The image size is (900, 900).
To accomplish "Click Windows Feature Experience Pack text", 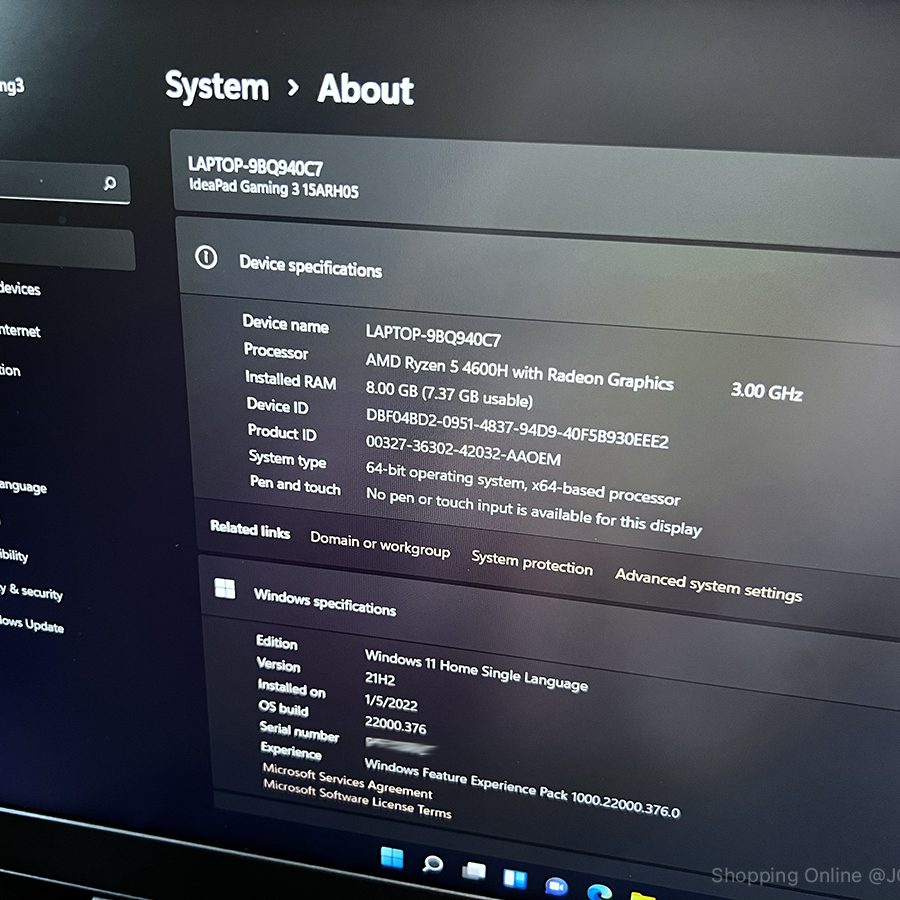I will point(522,788).
